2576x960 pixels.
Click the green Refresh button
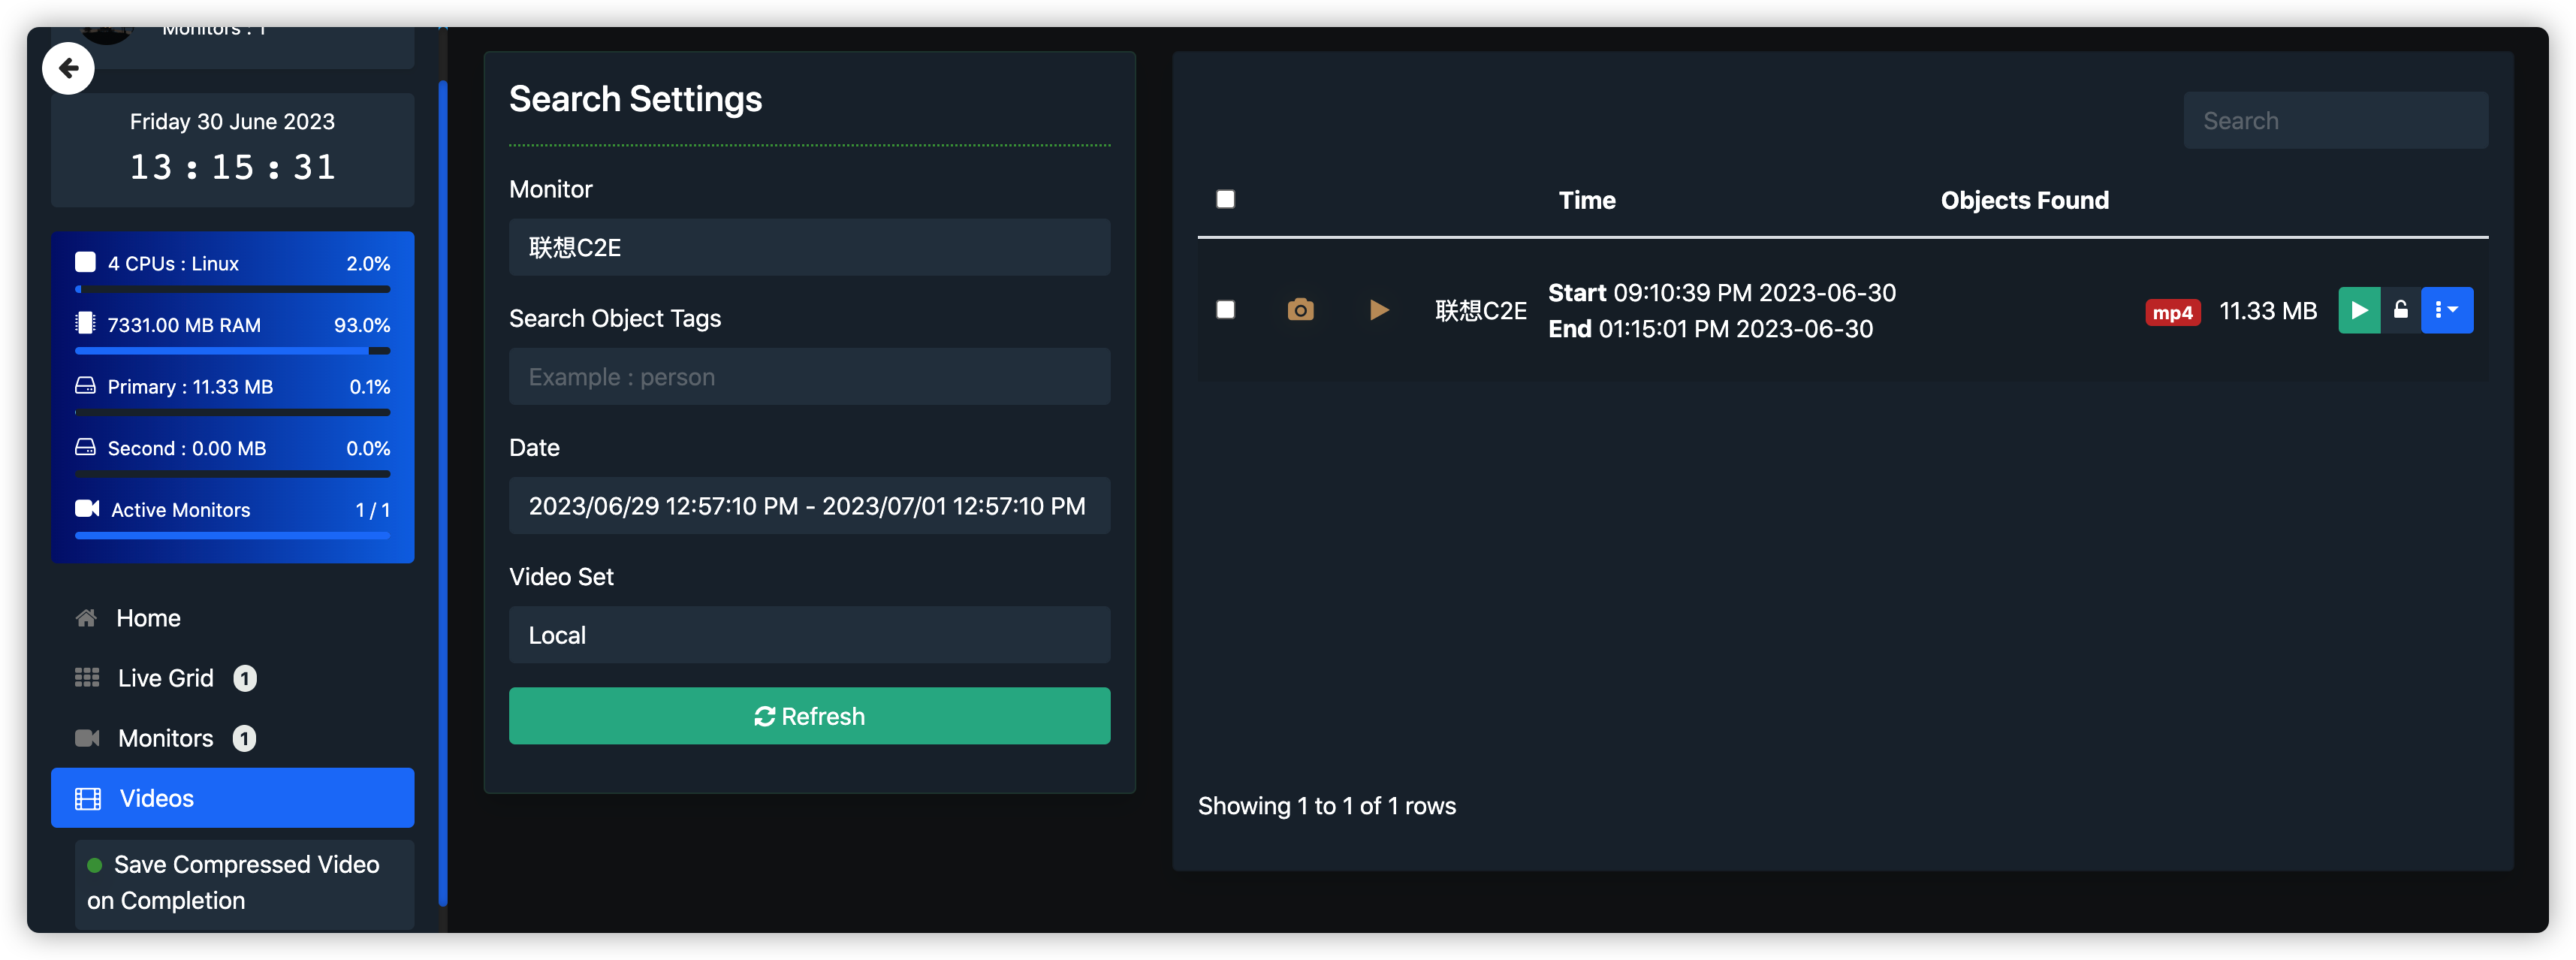point(808,716)
